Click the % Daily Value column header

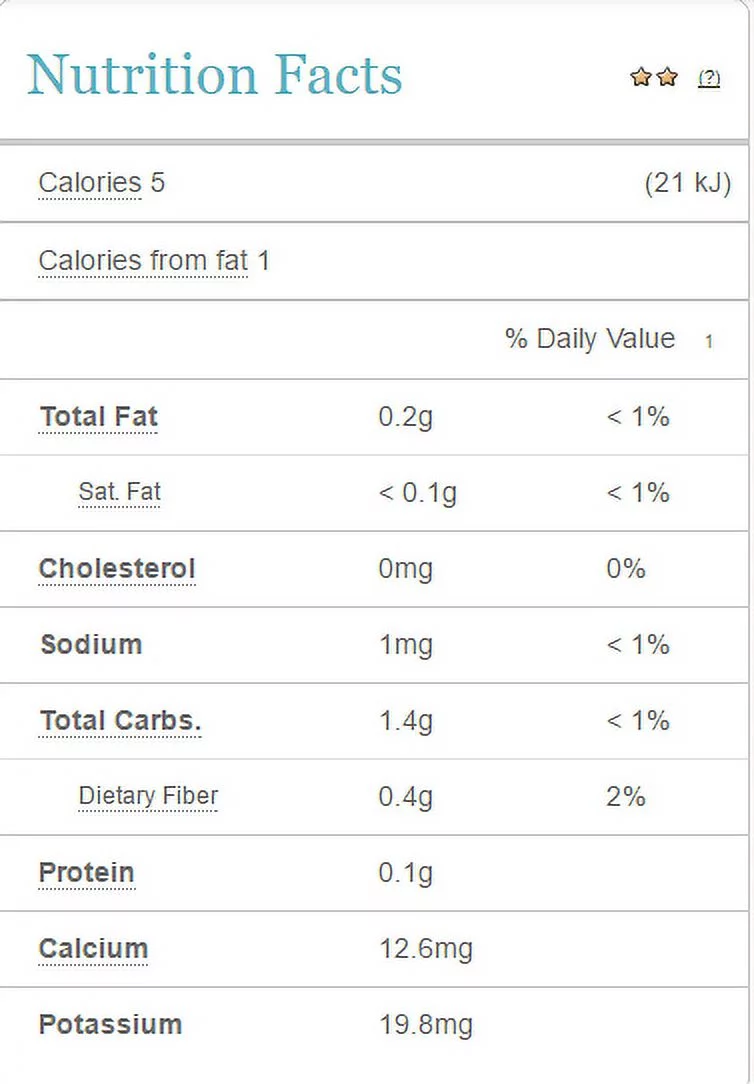click(590, 339)
